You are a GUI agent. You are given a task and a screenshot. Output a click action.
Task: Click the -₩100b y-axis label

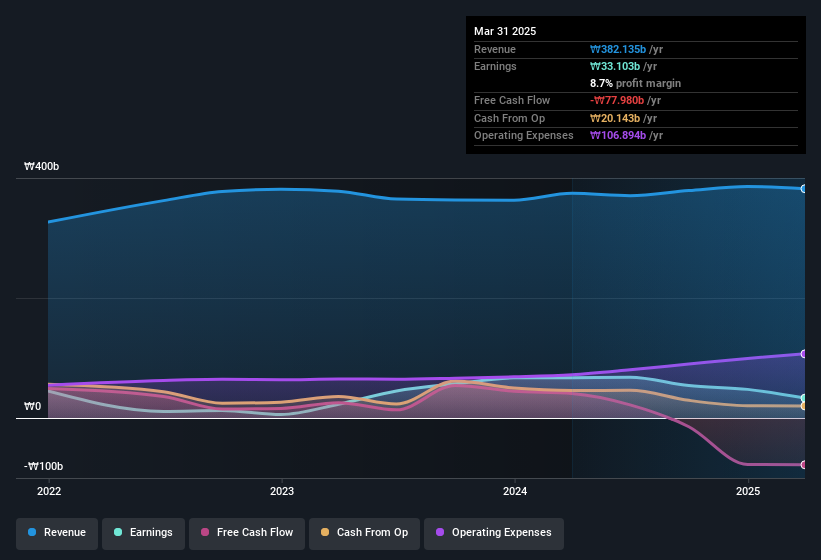[43, 466]
